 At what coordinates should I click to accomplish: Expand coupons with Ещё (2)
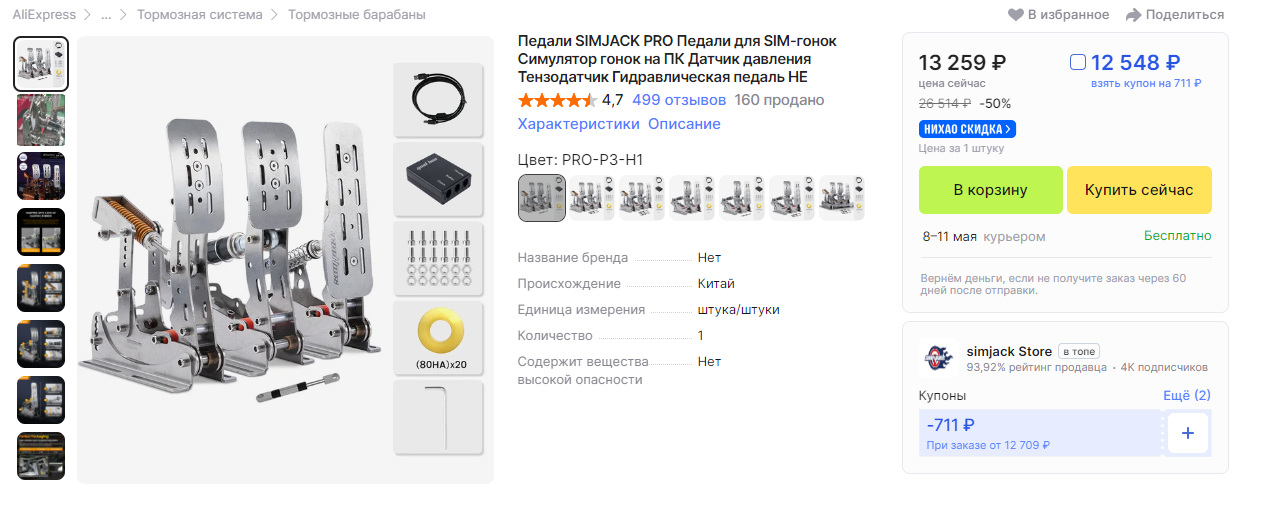(1187, 395)
